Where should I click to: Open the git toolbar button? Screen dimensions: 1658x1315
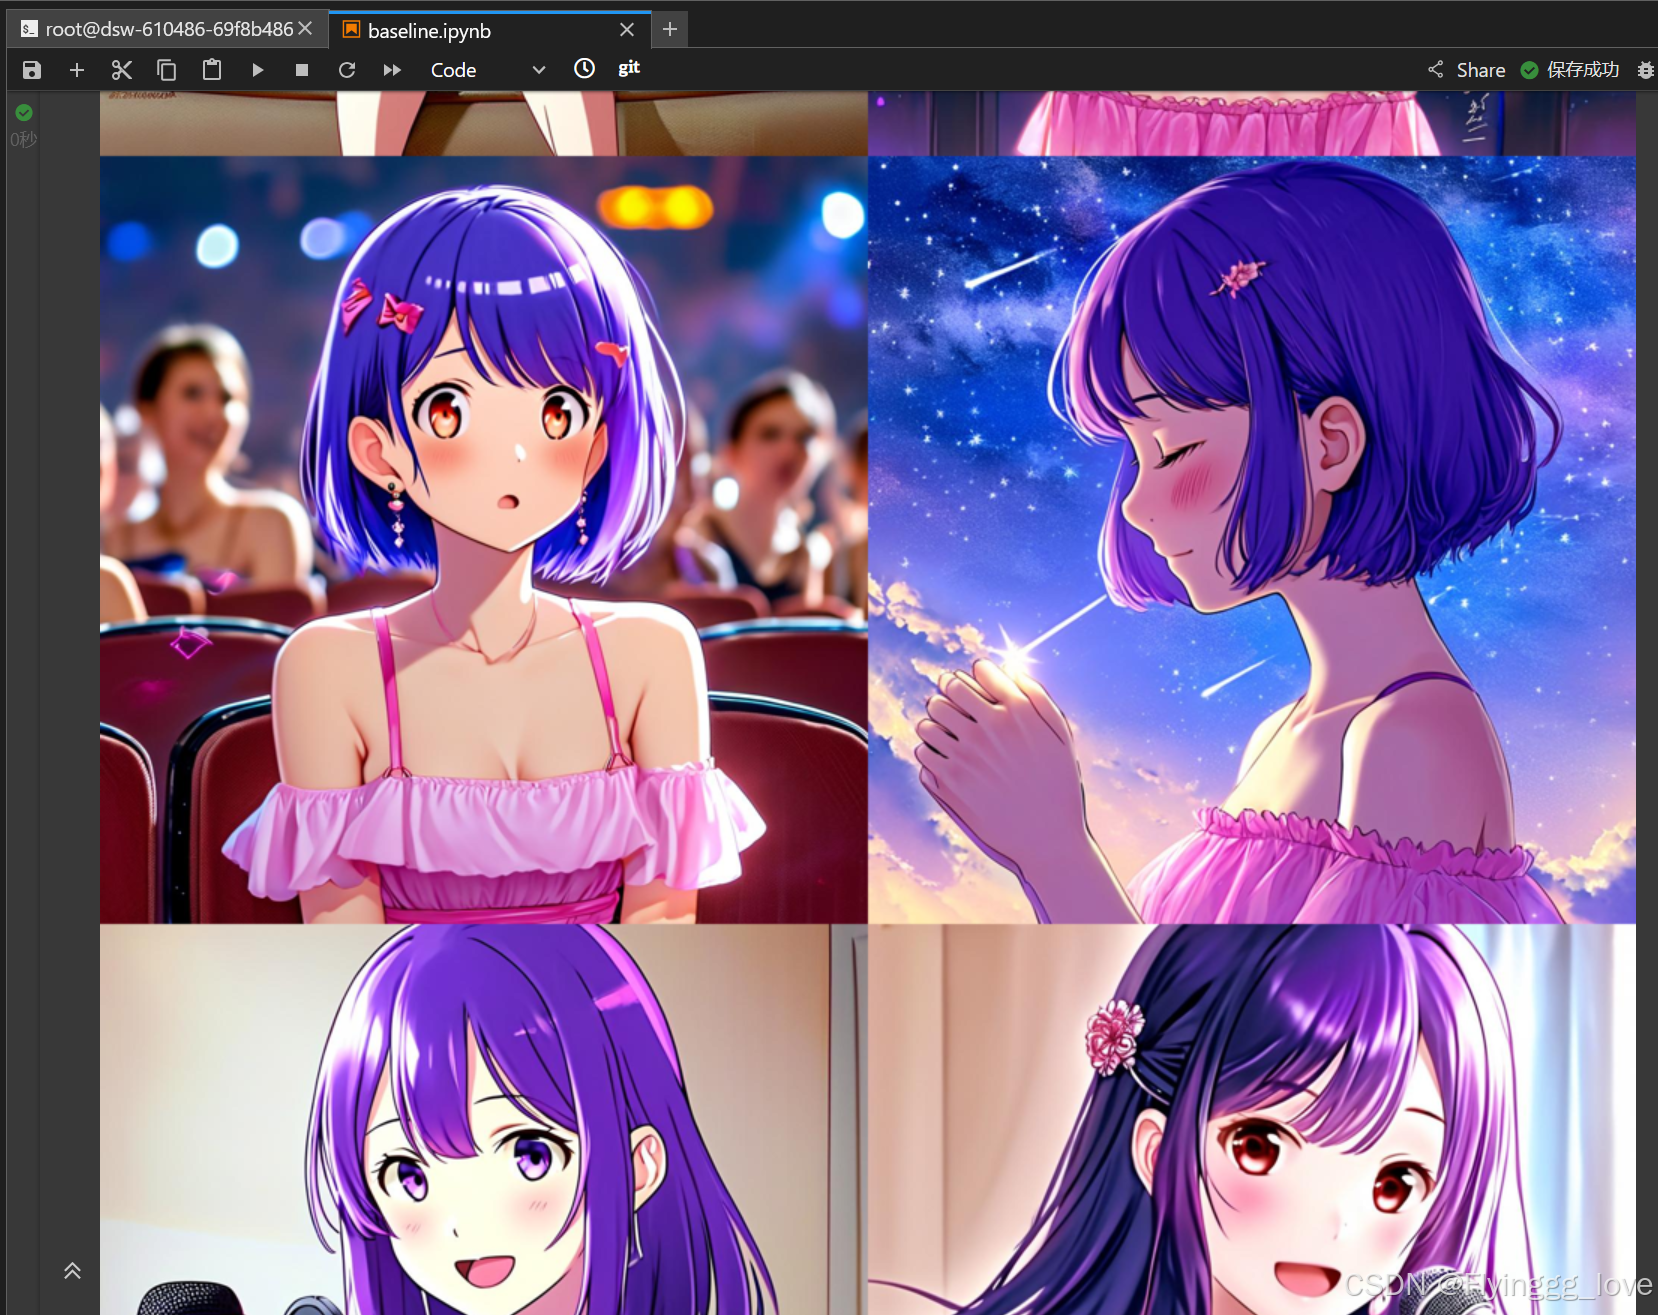click(x=629, y=68)
